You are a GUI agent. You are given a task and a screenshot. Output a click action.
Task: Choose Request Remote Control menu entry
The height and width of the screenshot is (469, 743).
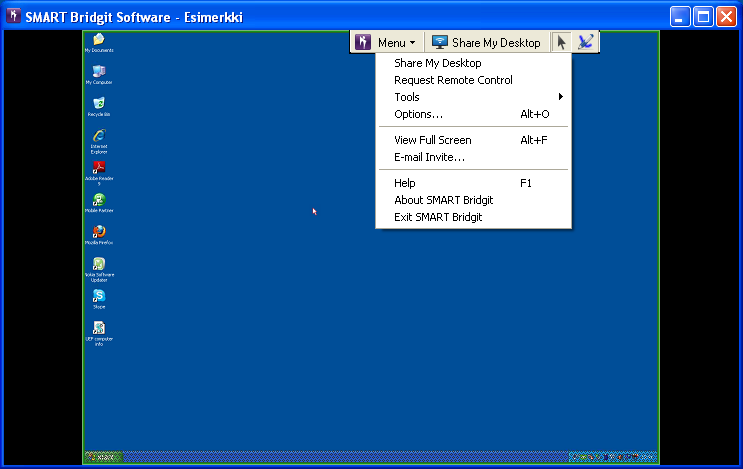point(473,80)
